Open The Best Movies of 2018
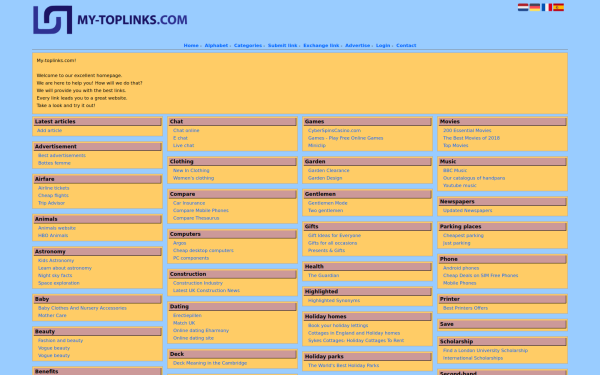 pos(471,138)
